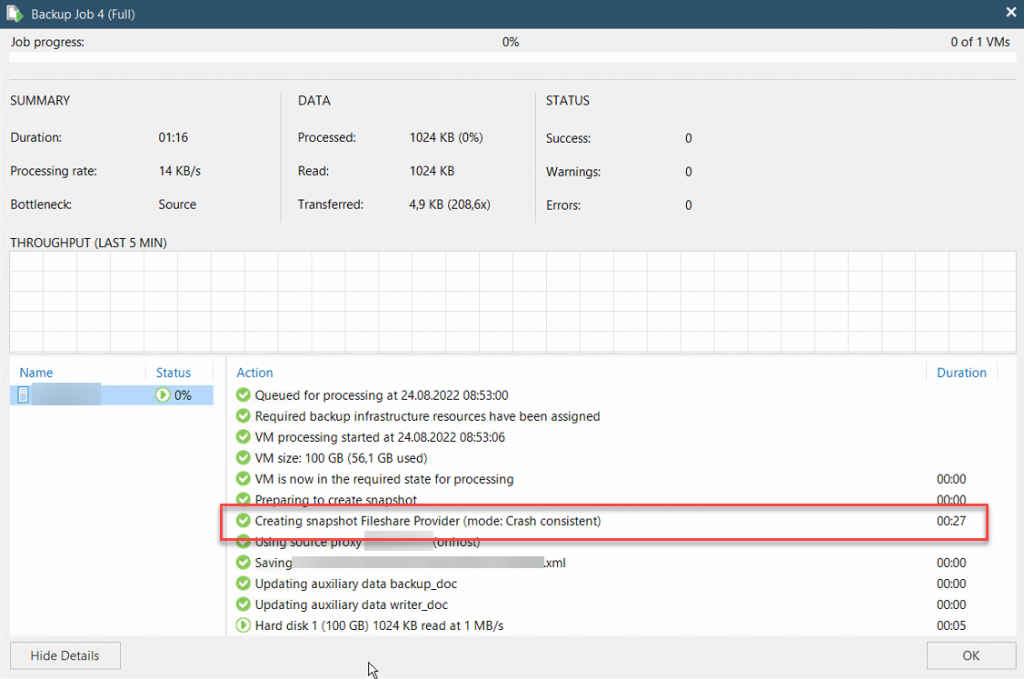The height and width of the screenshot is (679, 1024).
Task: Click the Veeam icon in the title bar
Action: (14, 13)
